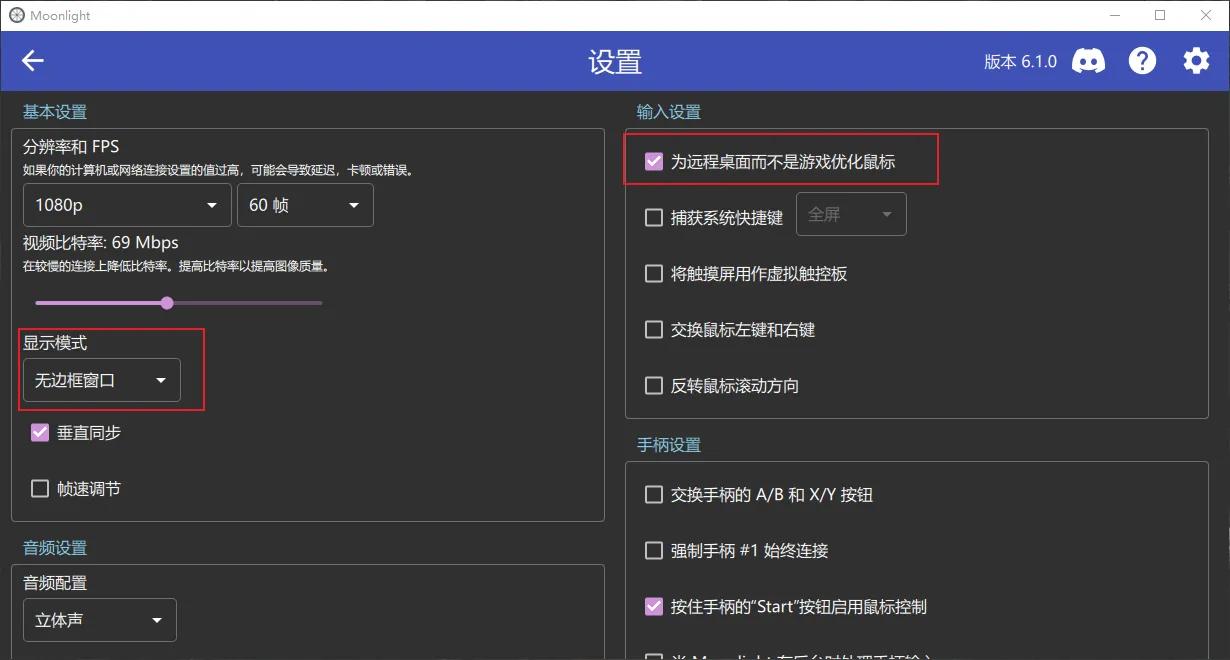Enable 帧速调节 checkbox
The image size is (1230, 660).
40,489
